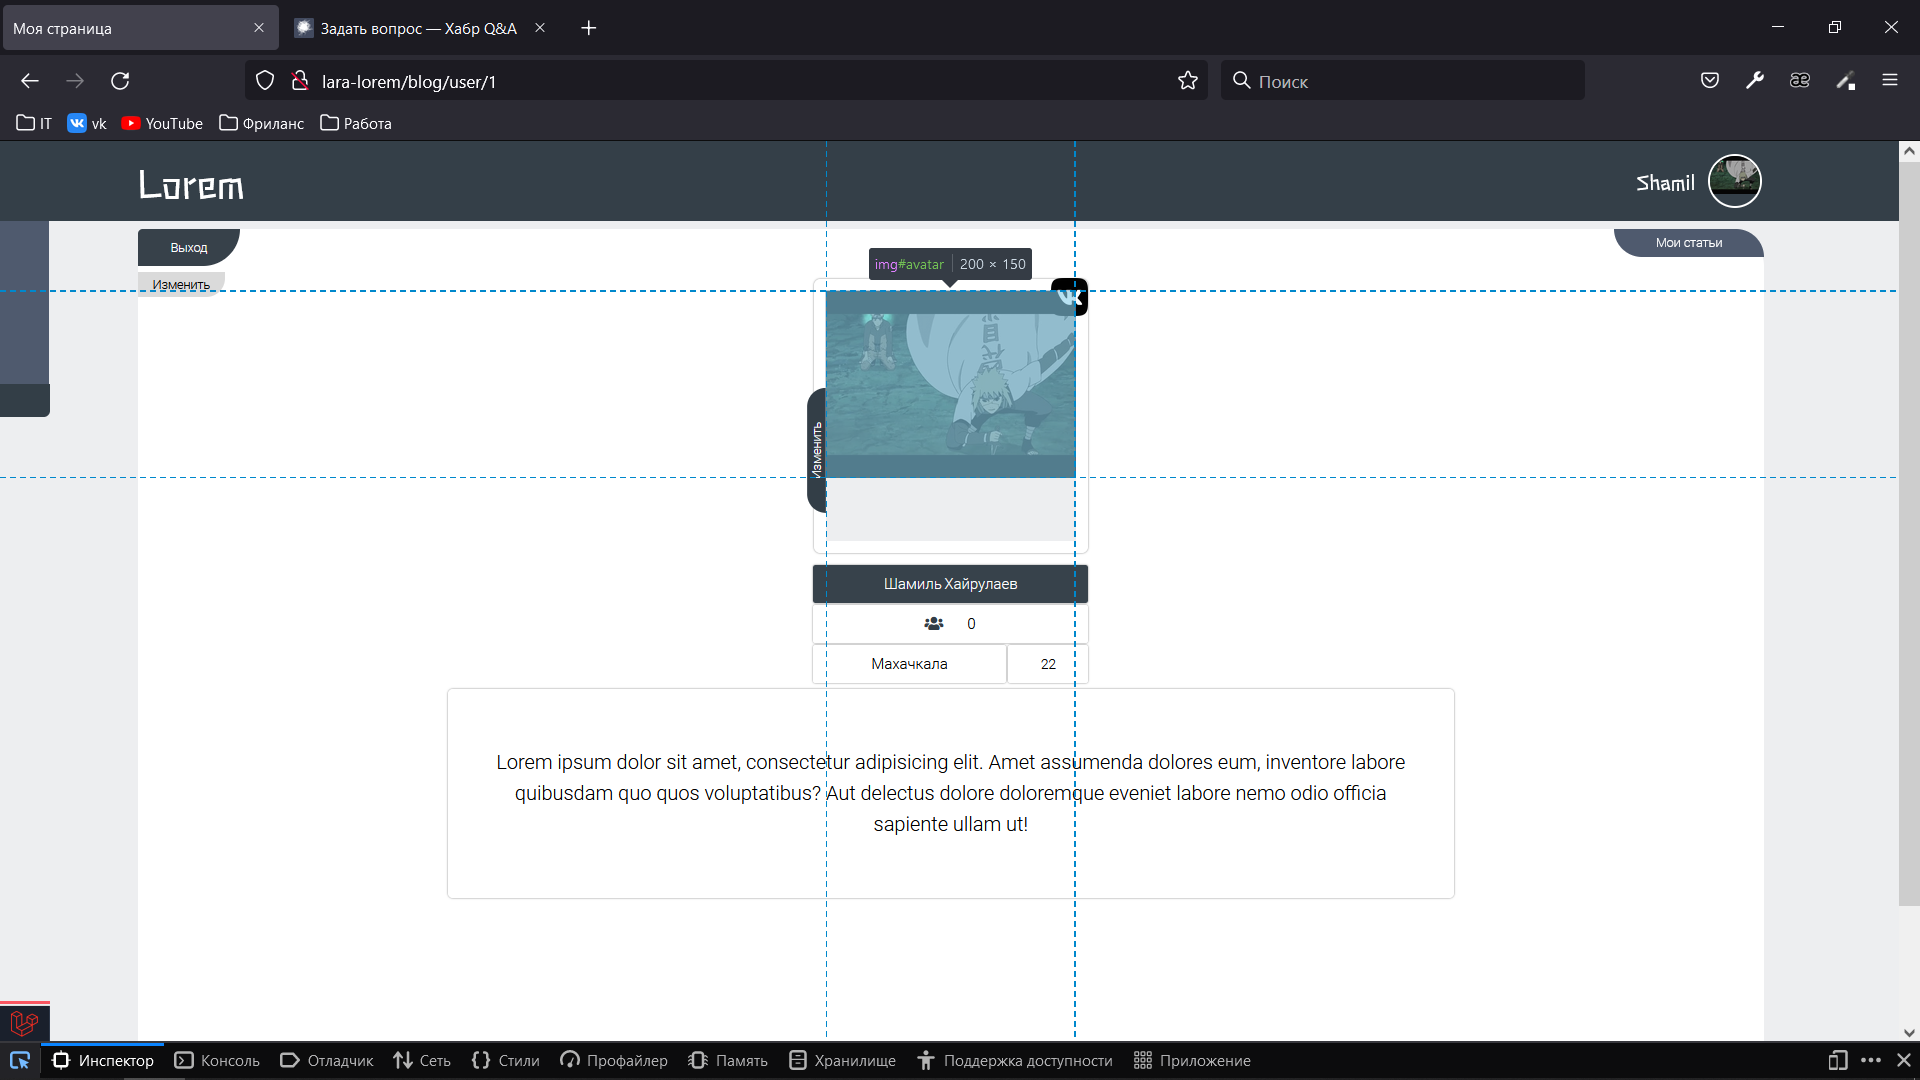Switch to Поддержка доступности tab

tap(1015, 1061)
